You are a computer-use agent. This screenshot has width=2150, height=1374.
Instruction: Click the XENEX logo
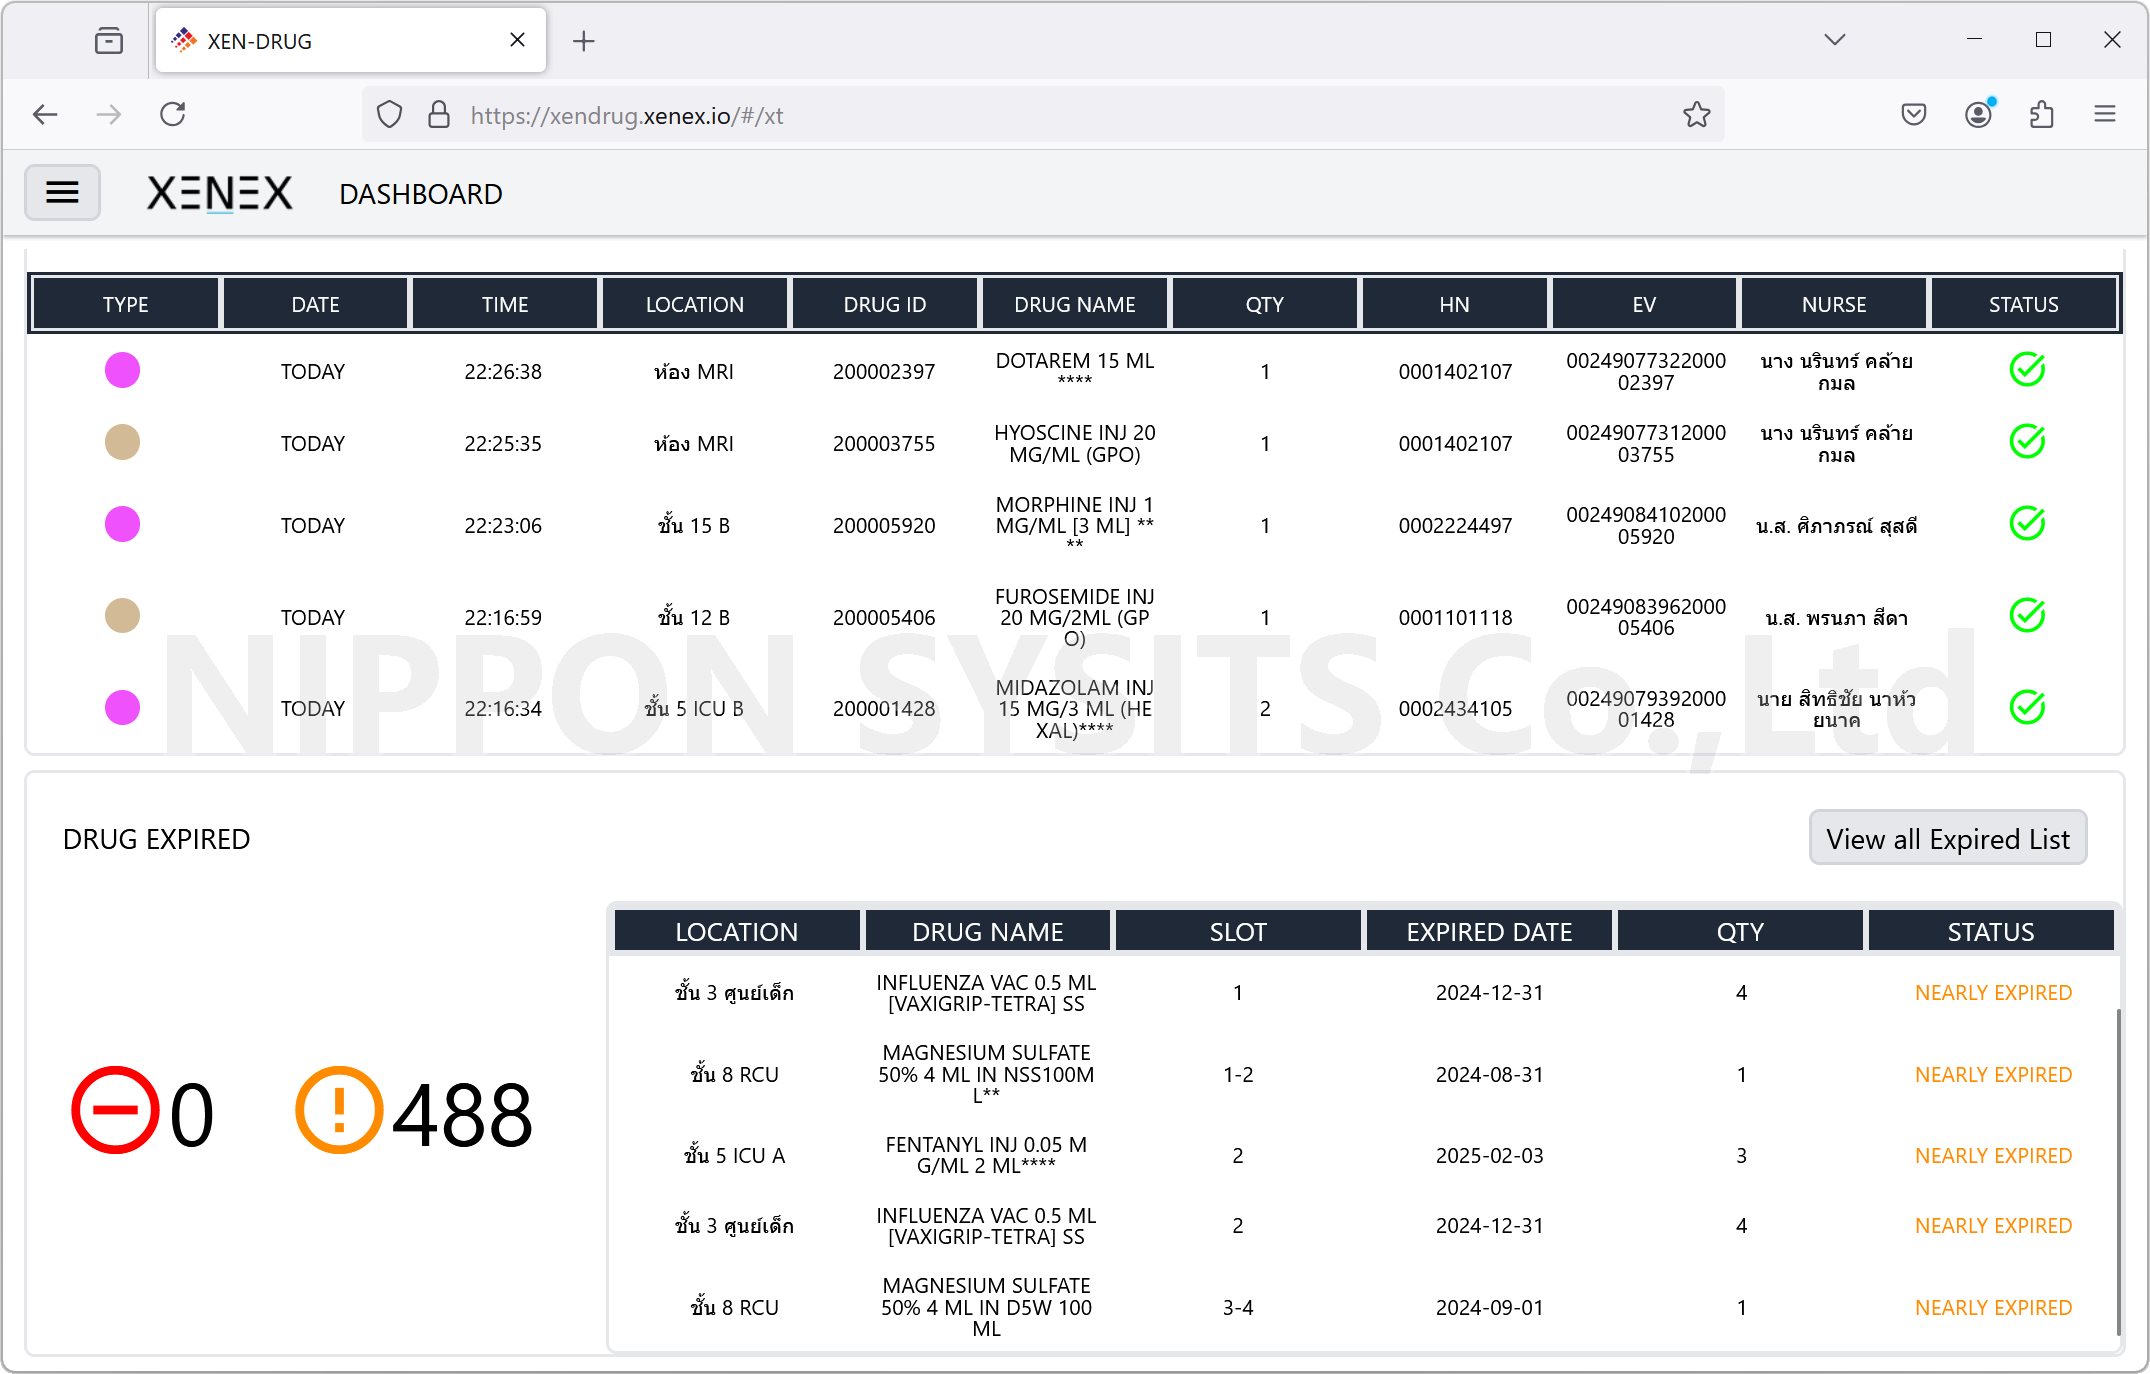(x=220, y=193)
